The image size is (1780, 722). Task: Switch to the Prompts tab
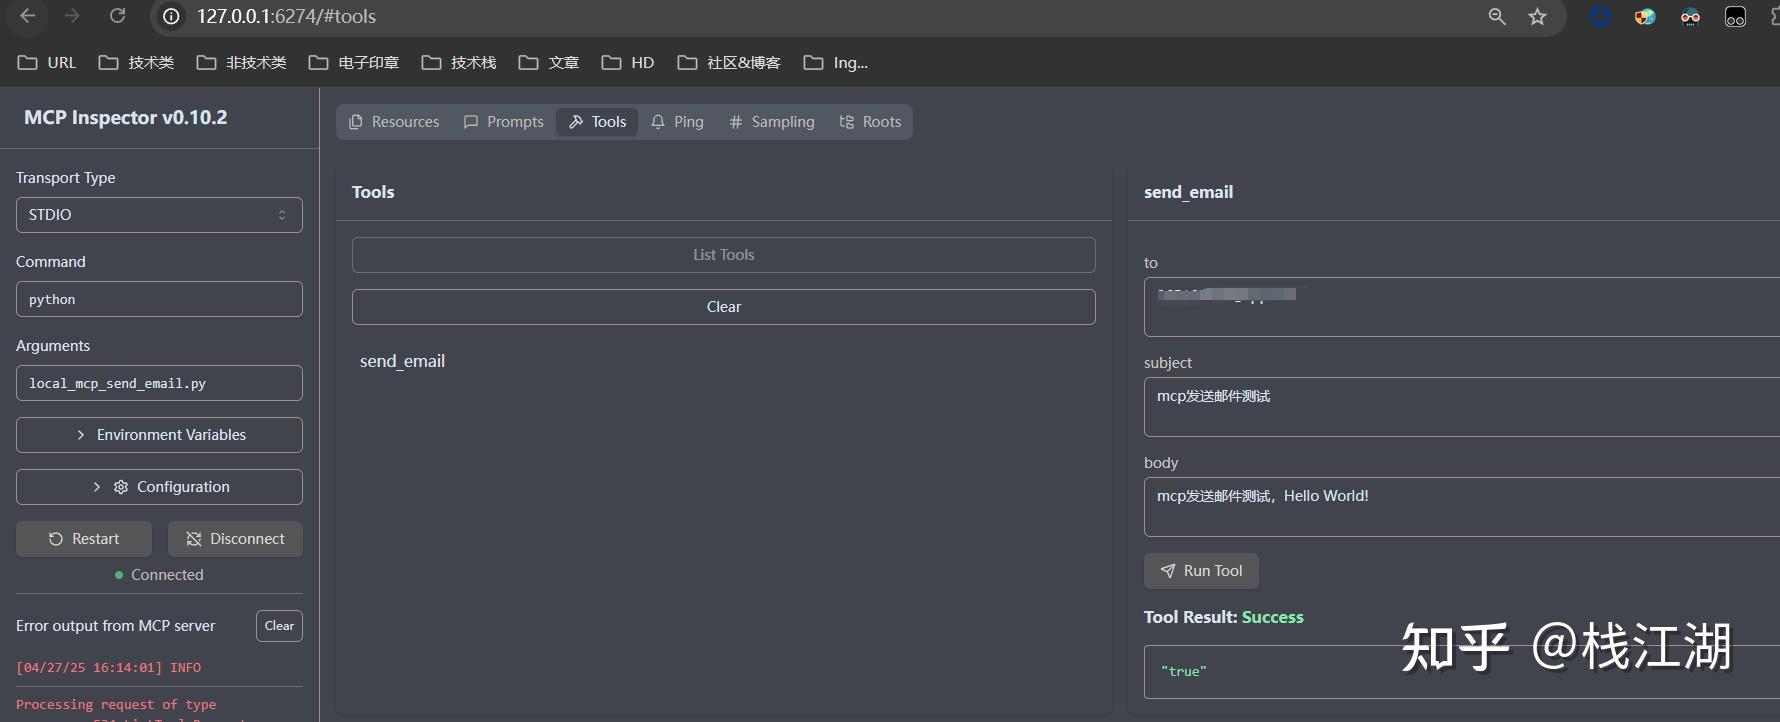[504, 122]
